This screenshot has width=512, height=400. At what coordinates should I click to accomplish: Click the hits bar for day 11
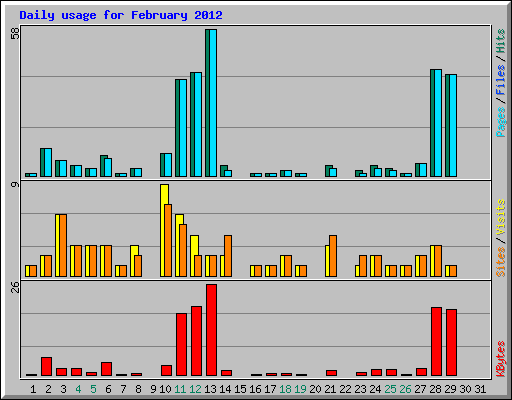coord(178,128)
